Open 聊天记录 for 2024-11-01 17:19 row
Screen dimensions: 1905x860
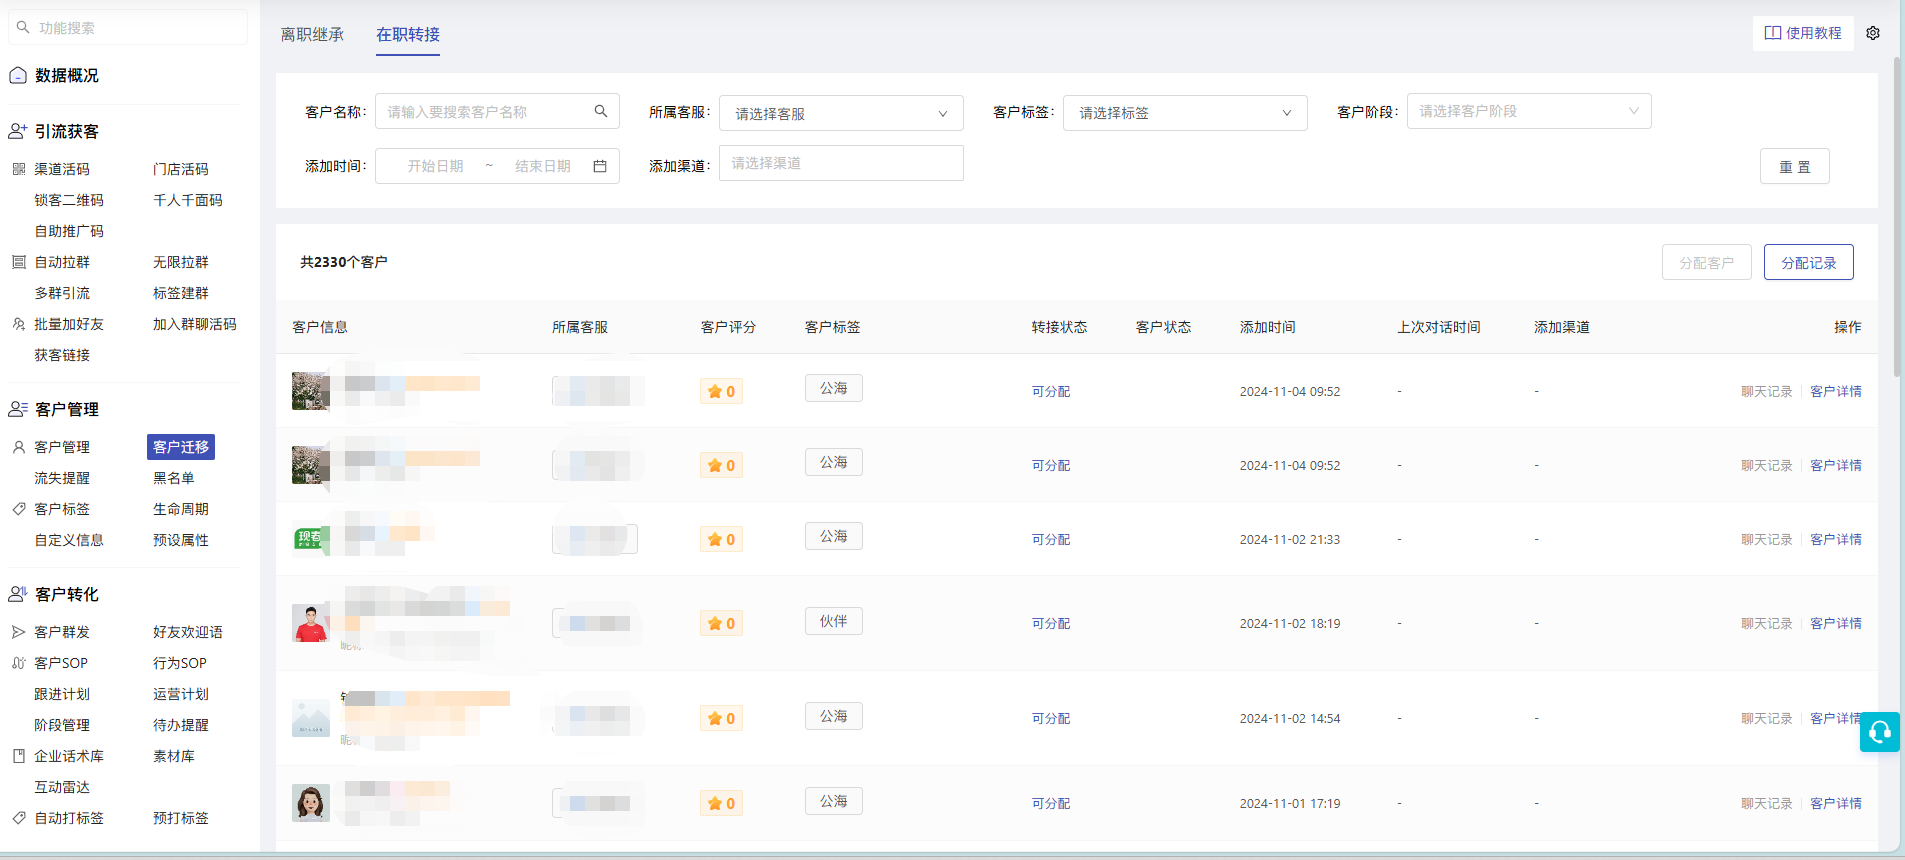[x=1767, y=803]
